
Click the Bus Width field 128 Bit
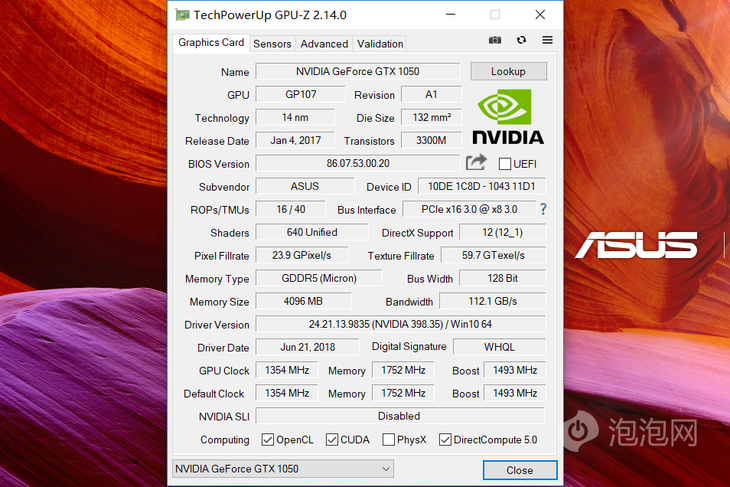(502, 278)
